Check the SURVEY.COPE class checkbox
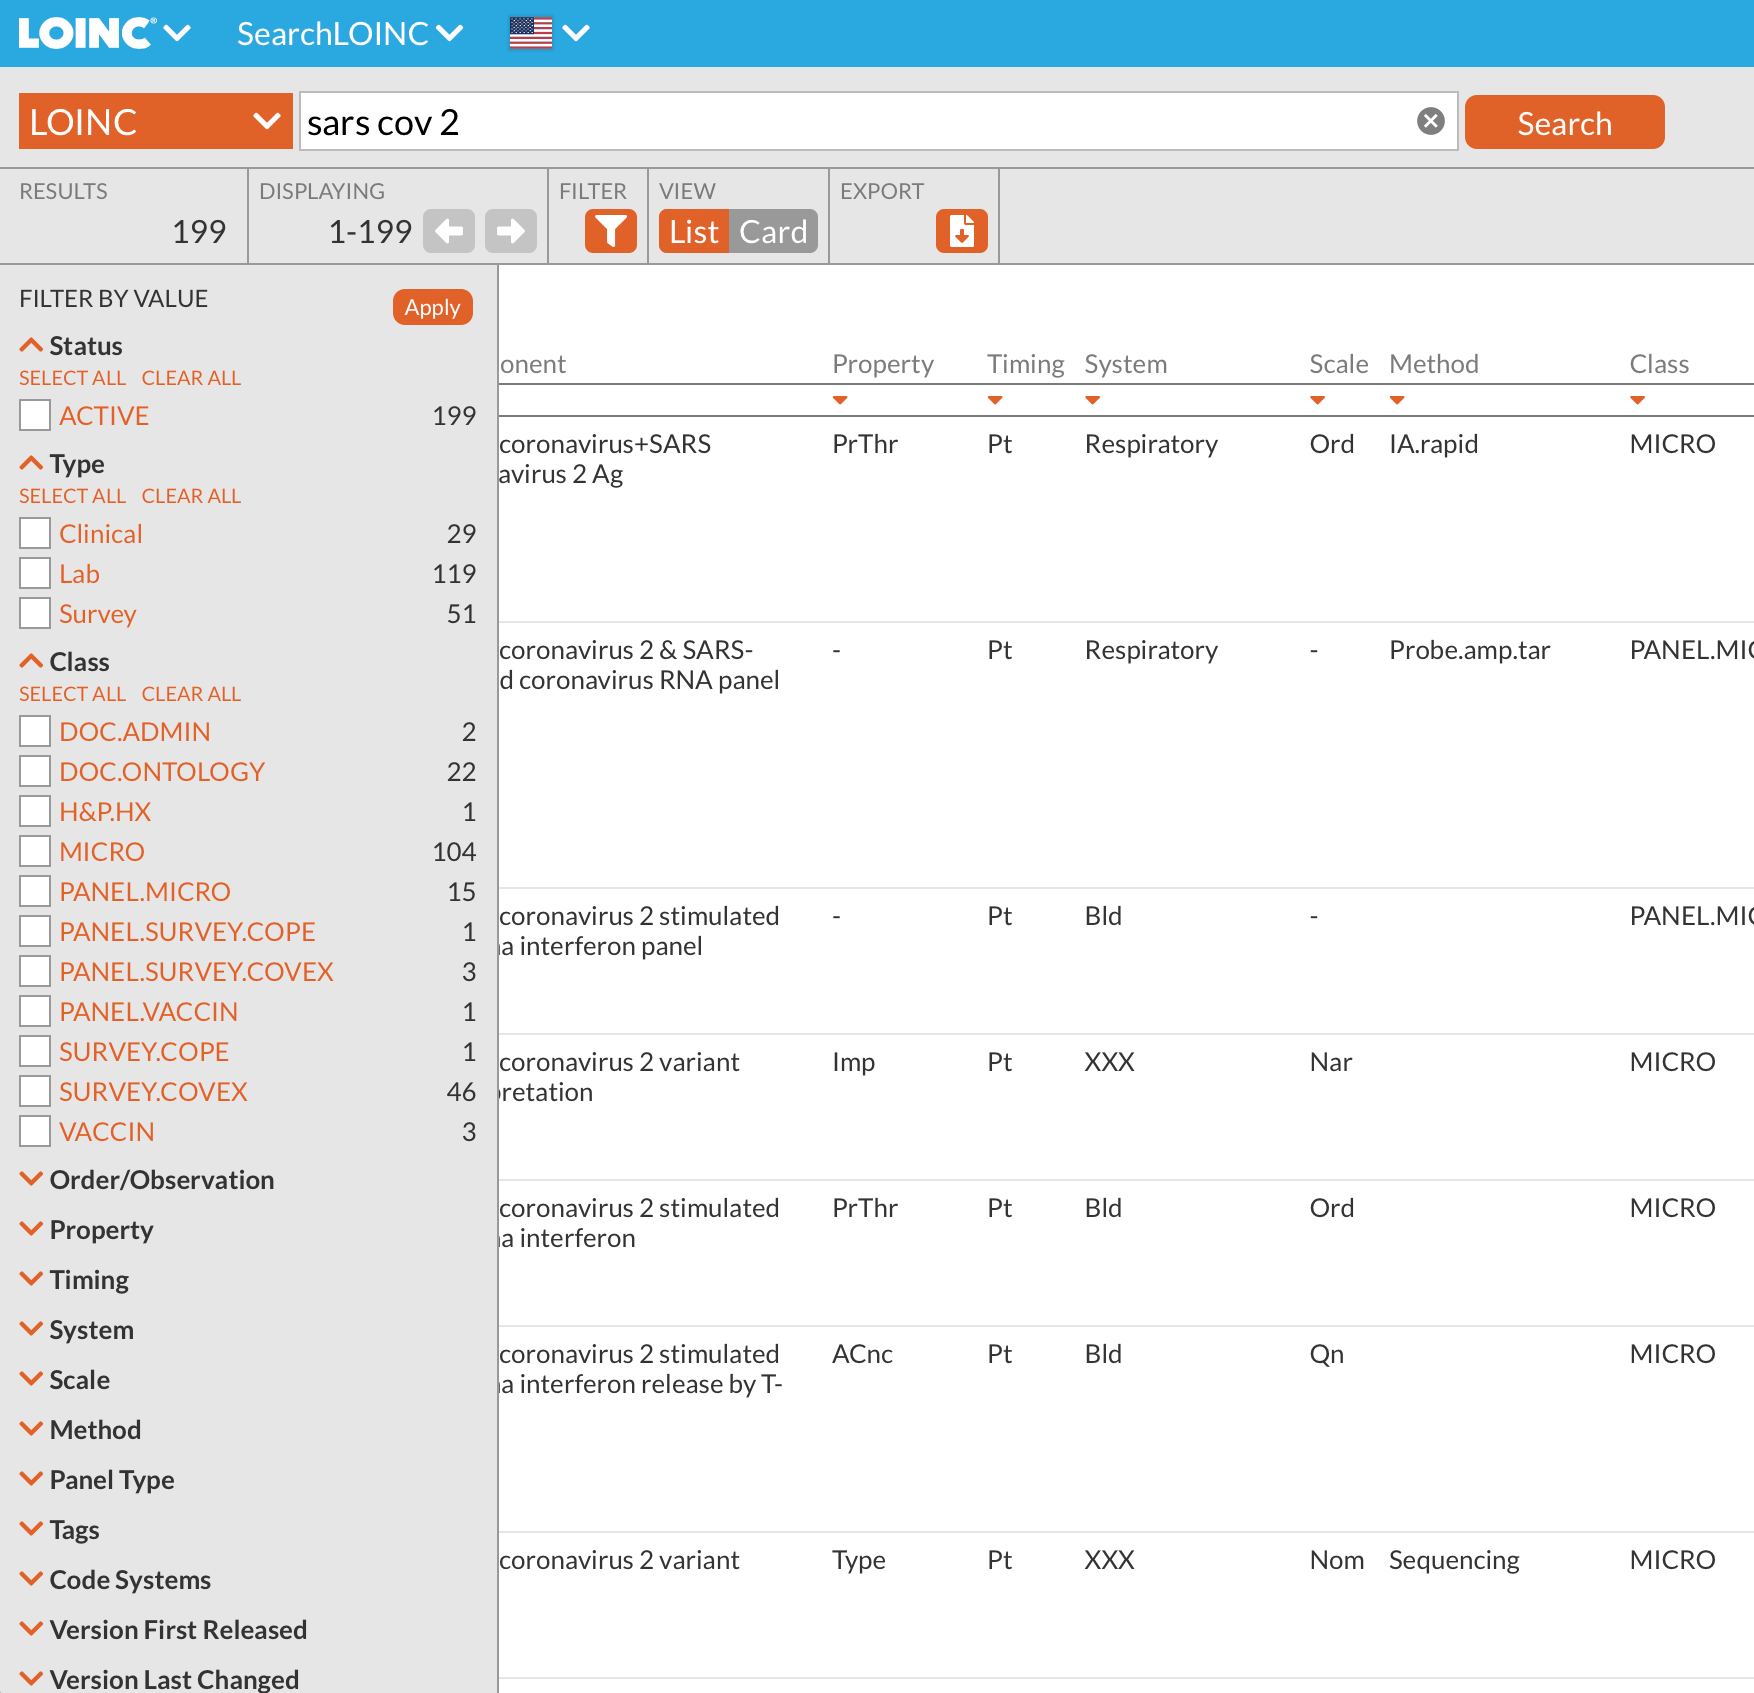The height and width of the screenshot is (1693, 1754). click(x=35, y=1051)
